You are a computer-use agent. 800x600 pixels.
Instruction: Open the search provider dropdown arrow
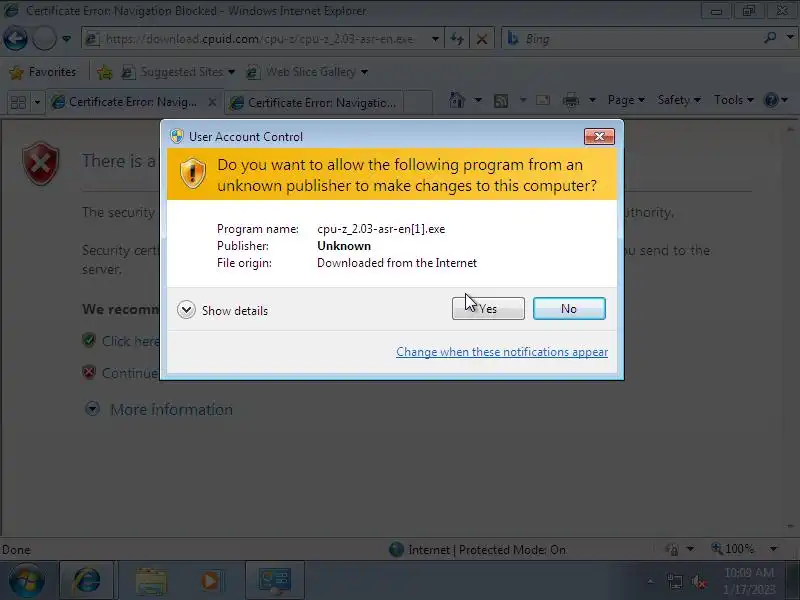(790, 37)
